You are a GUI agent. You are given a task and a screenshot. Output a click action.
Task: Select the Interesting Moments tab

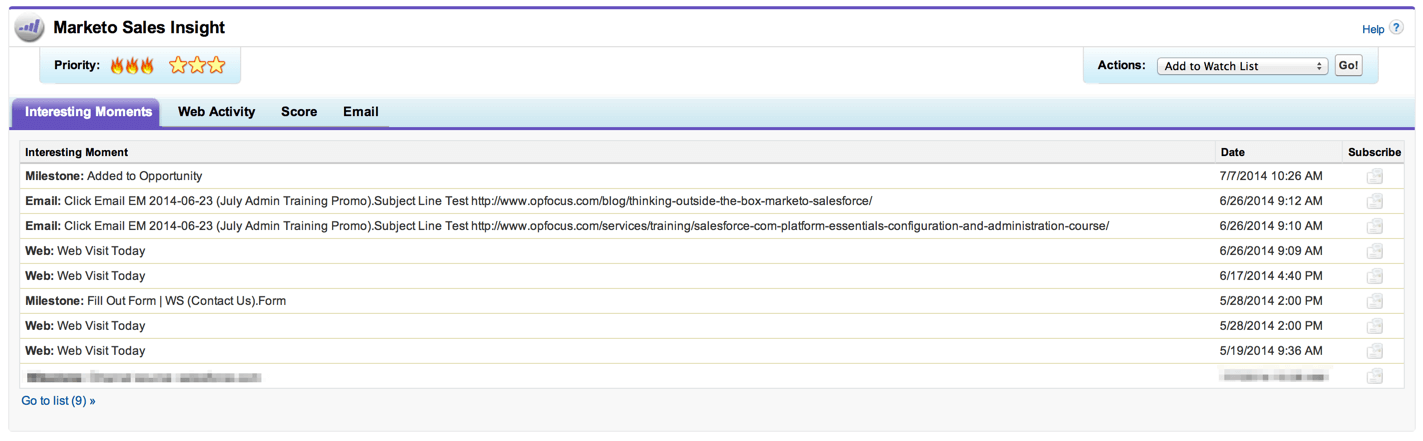[x=88, y=112]
